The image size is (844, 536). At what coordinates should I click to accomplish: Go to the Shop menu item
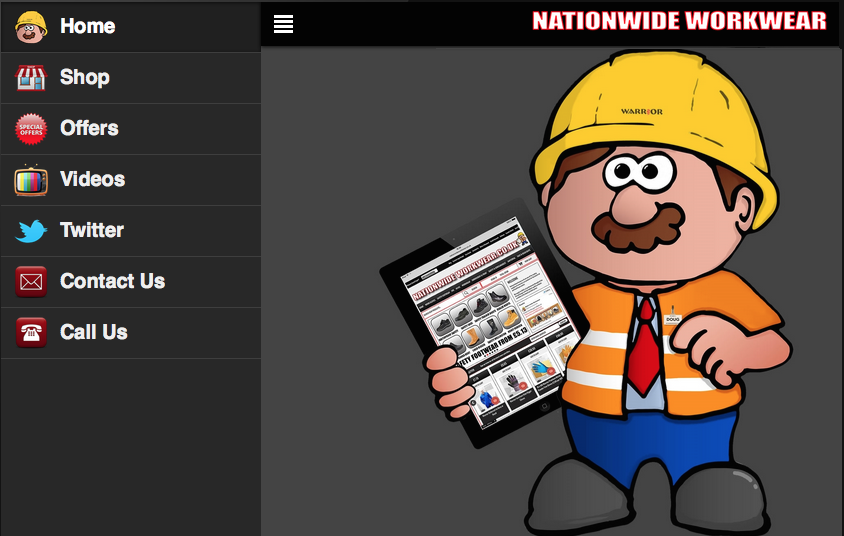[x=131, y=77]
